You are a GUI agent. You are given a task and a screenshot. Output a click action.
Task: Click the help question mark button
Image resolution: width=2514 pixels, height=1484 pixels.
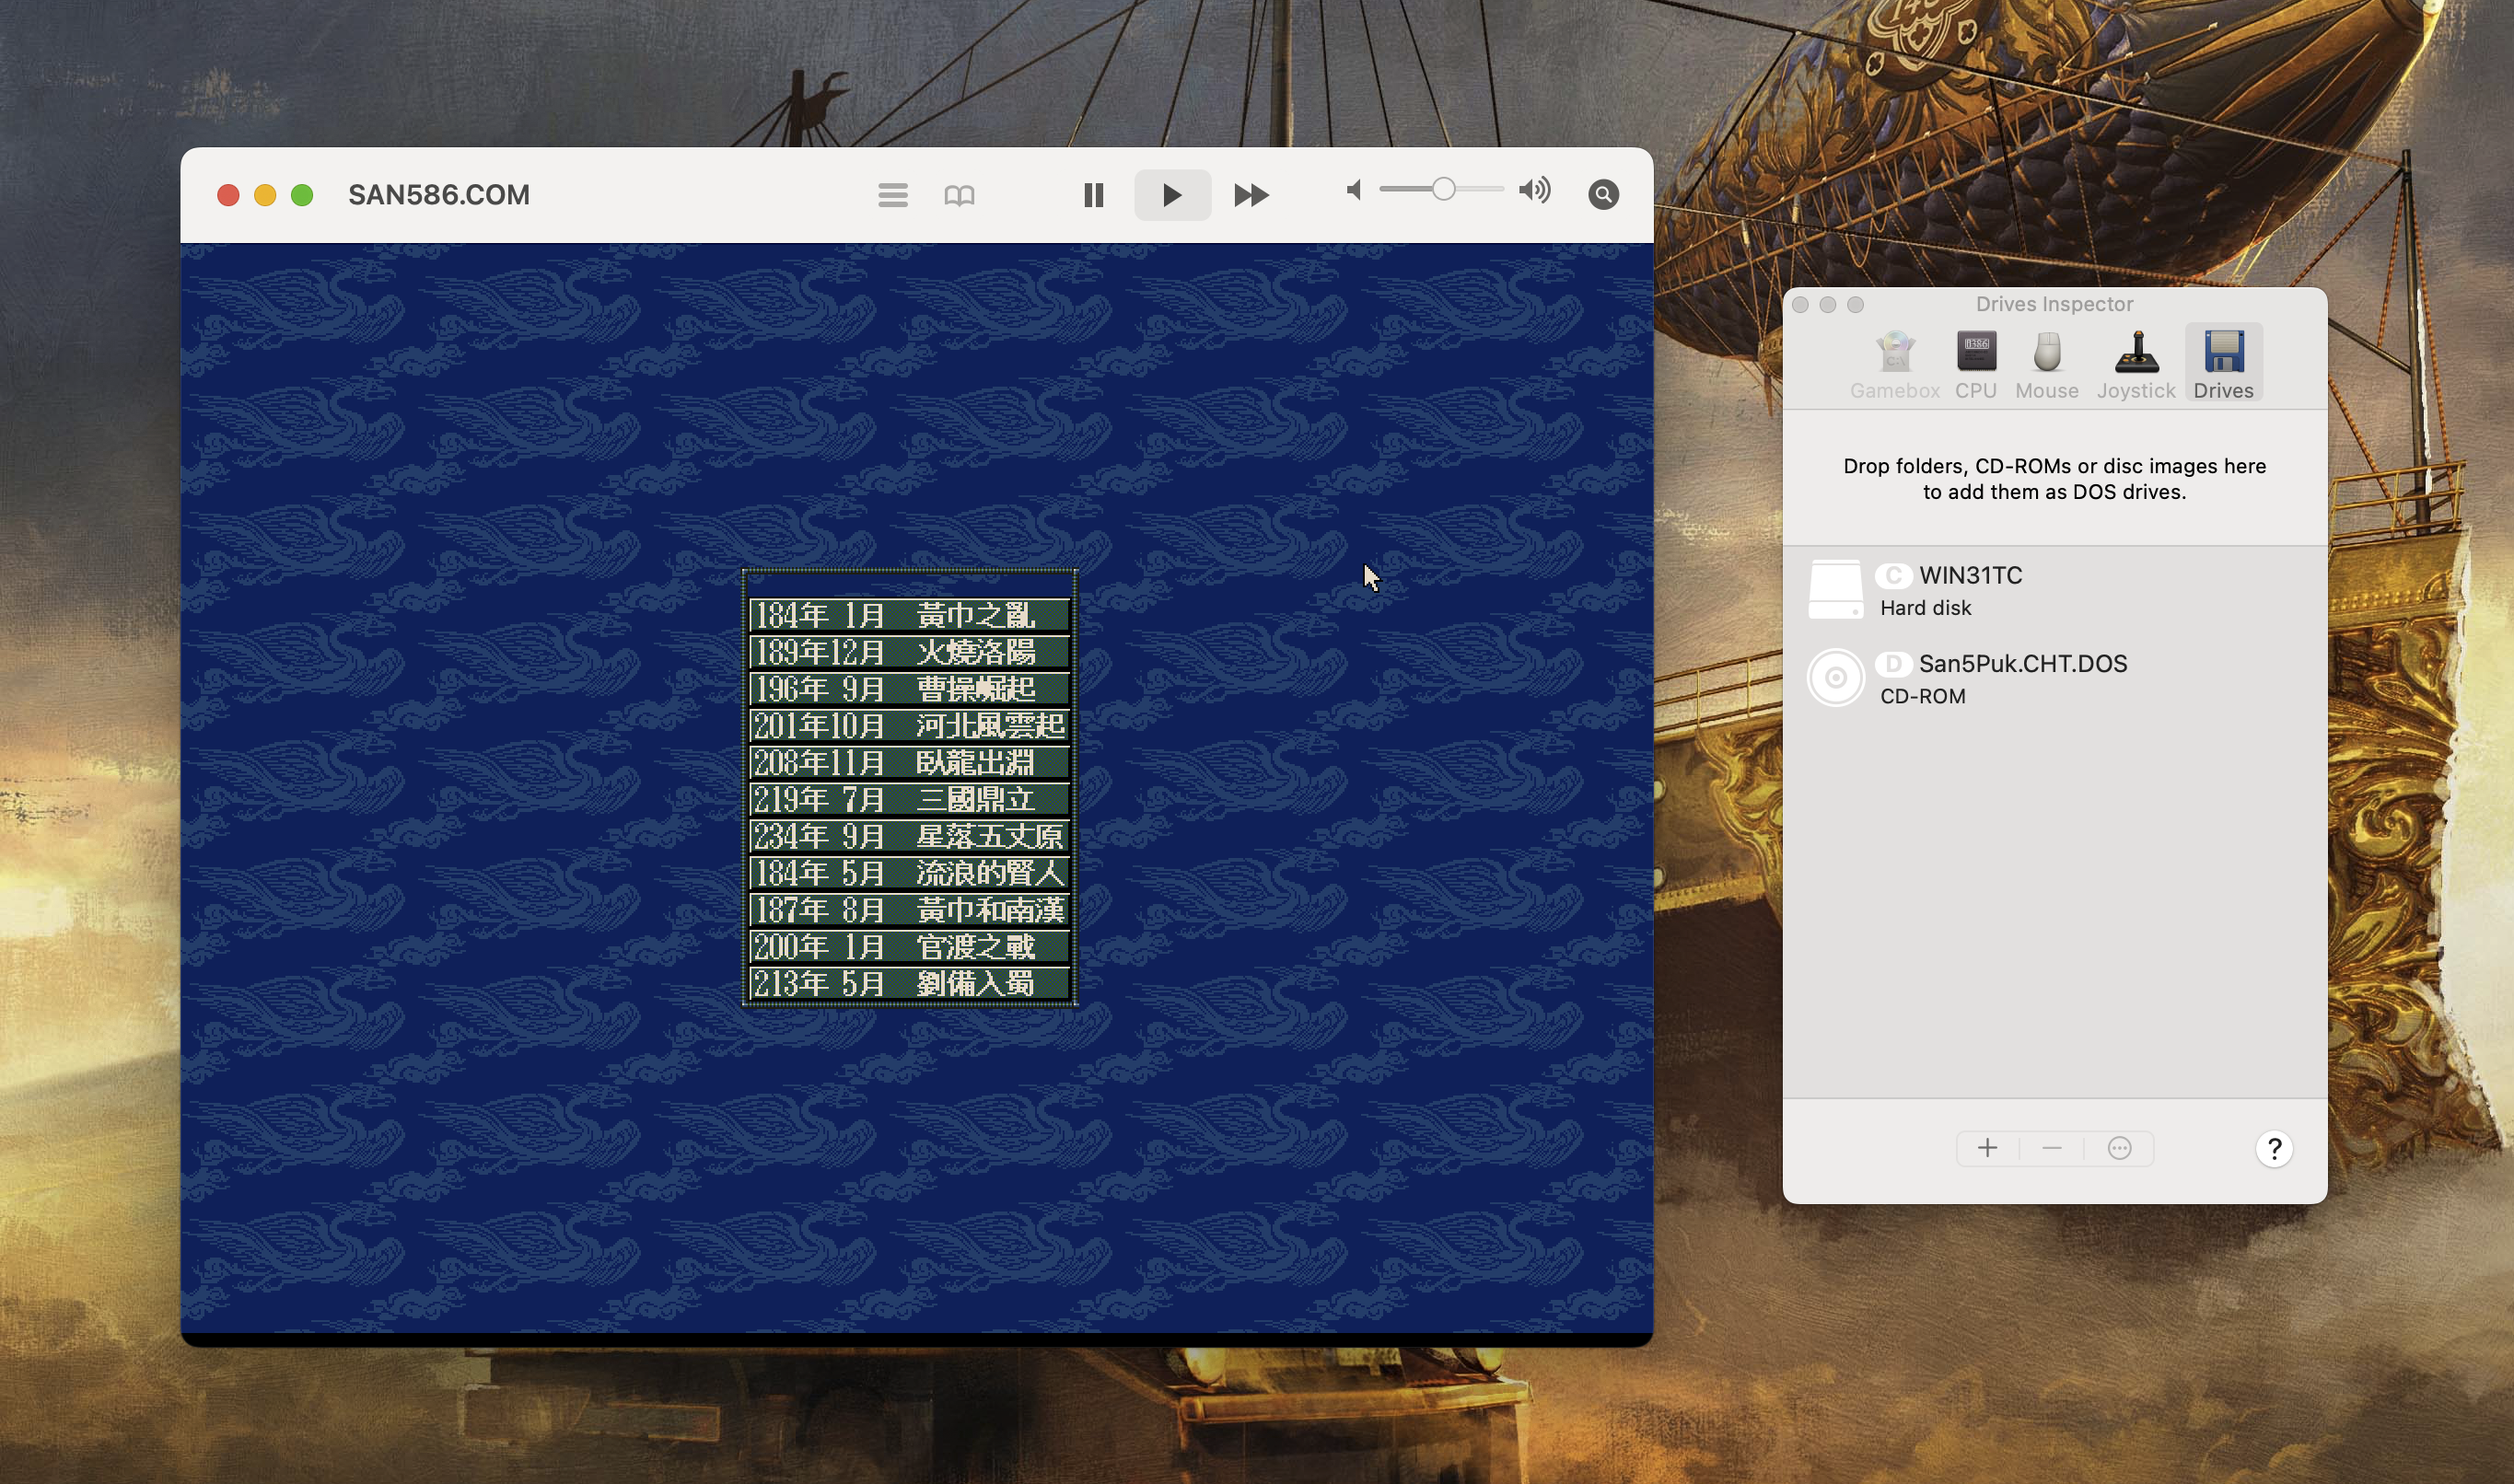[x=2273, y=1149]
